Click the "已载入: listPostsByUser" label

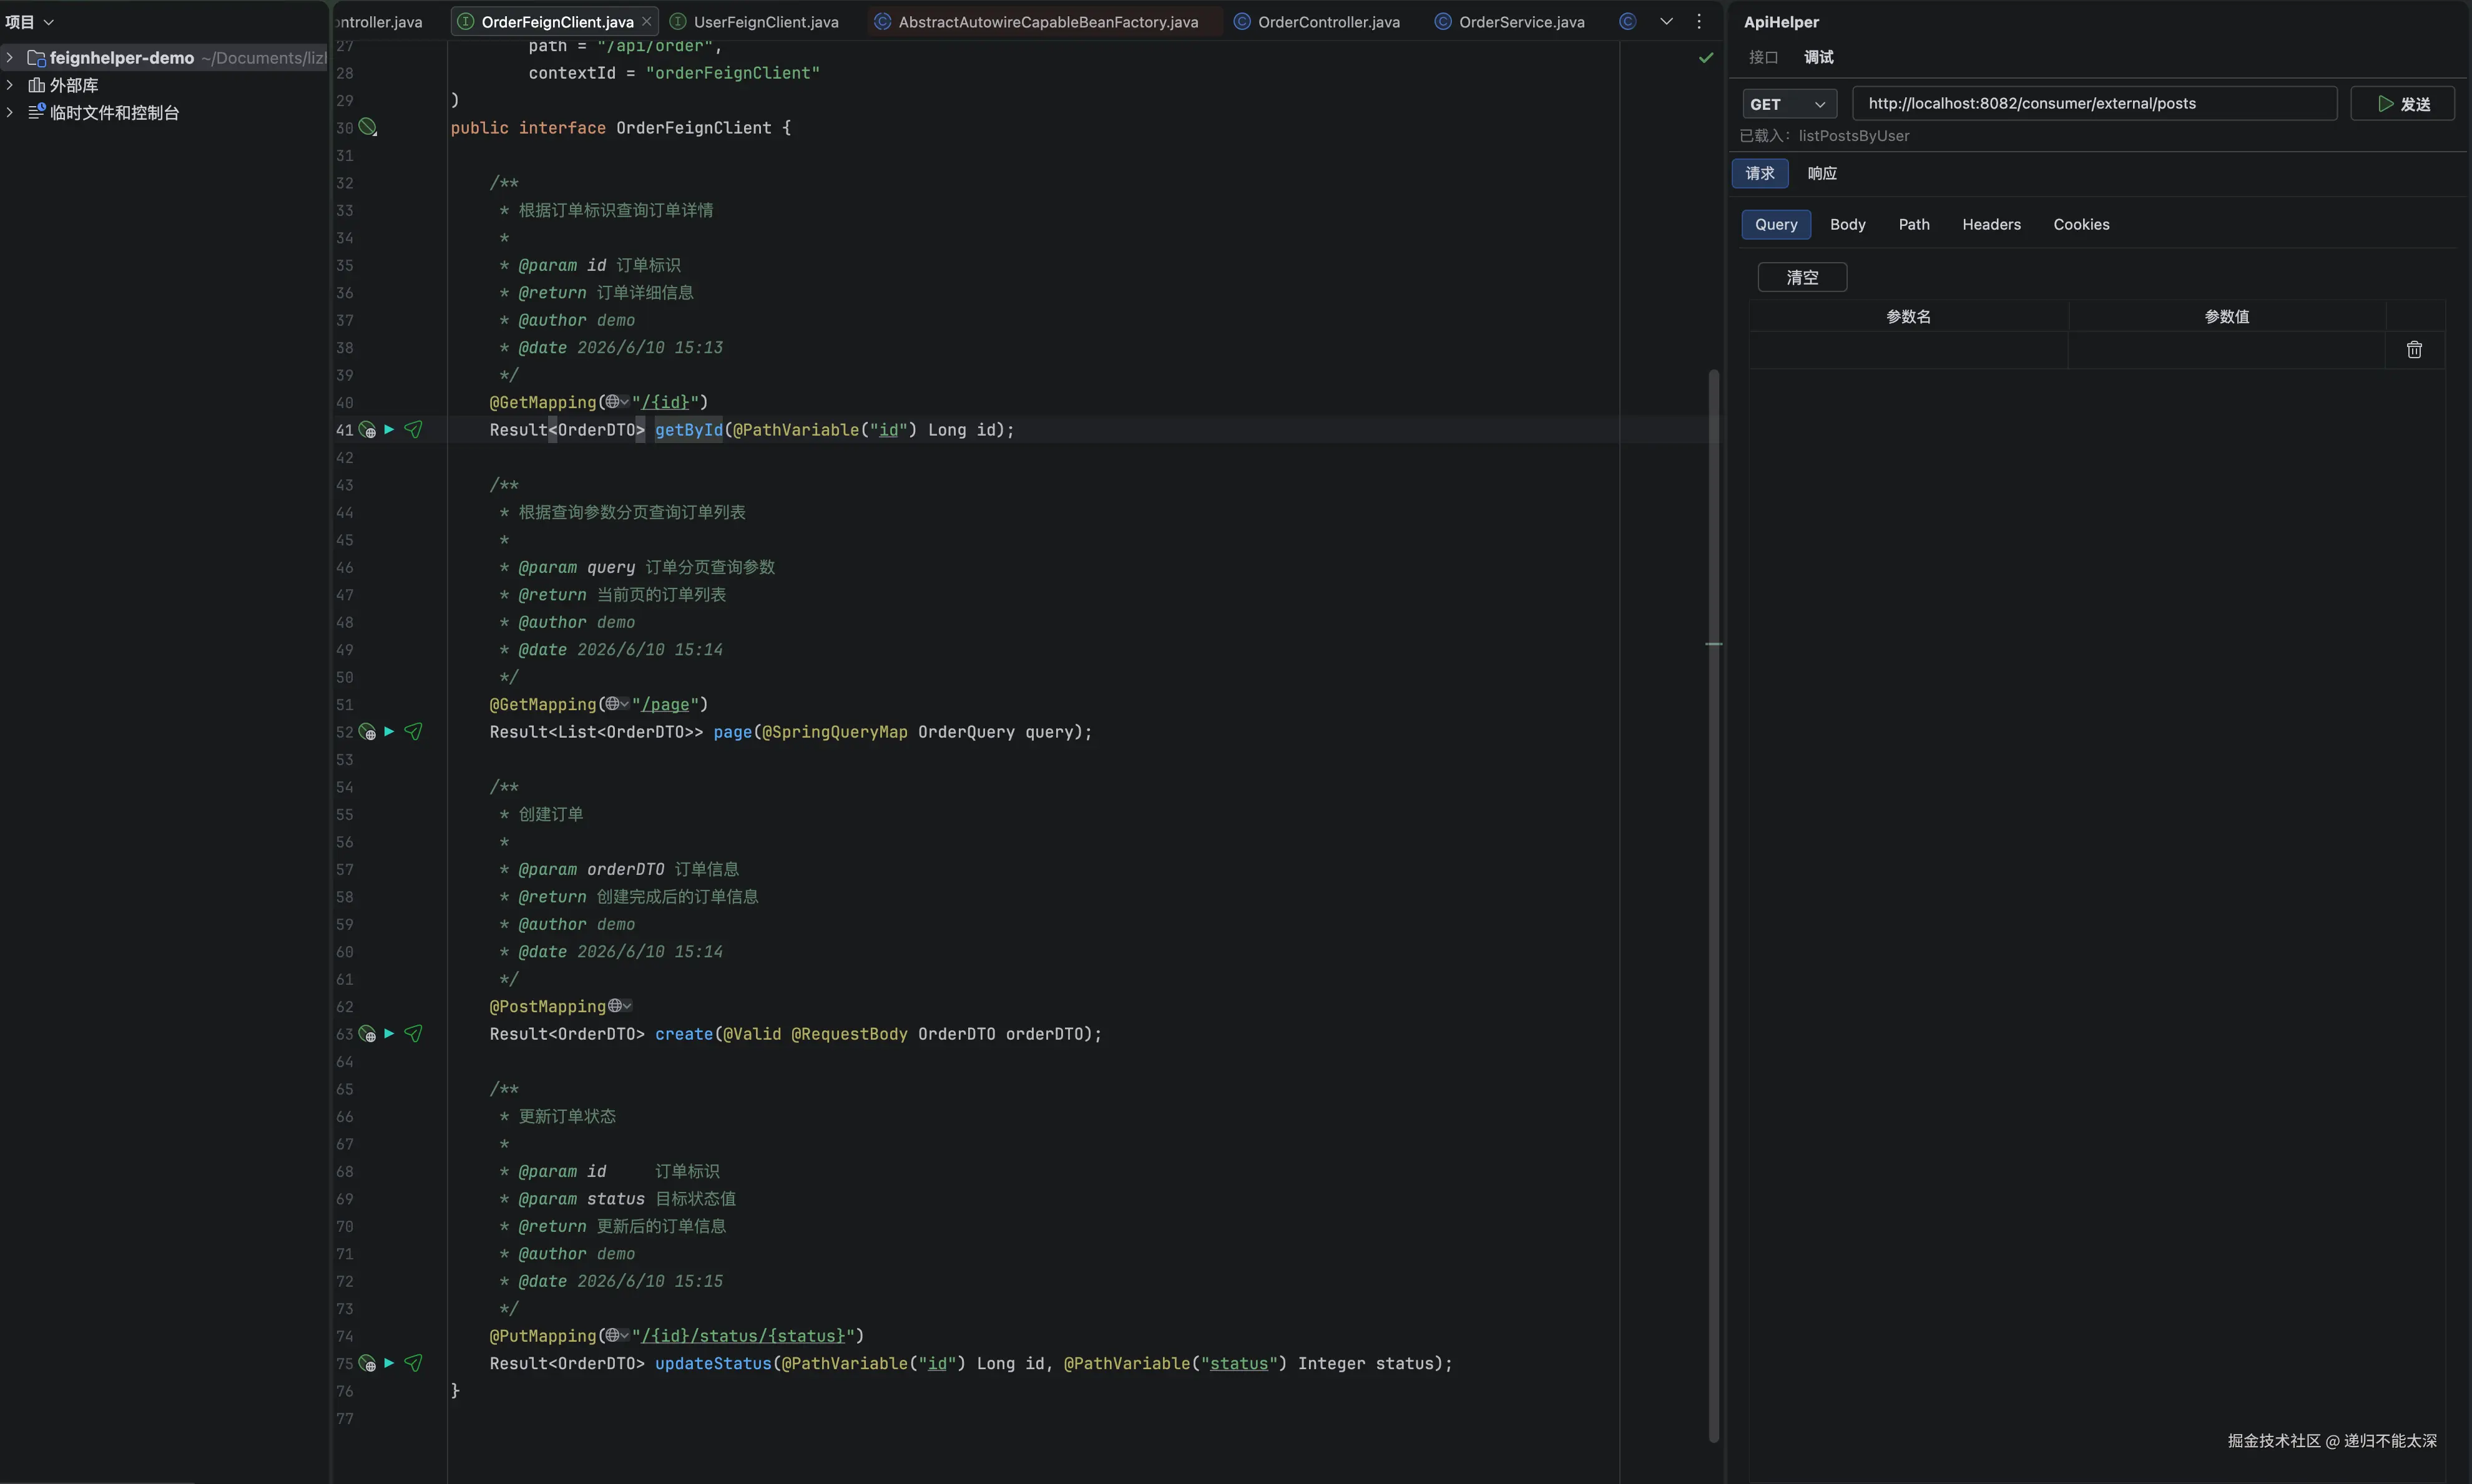(x=1824, y=135)
